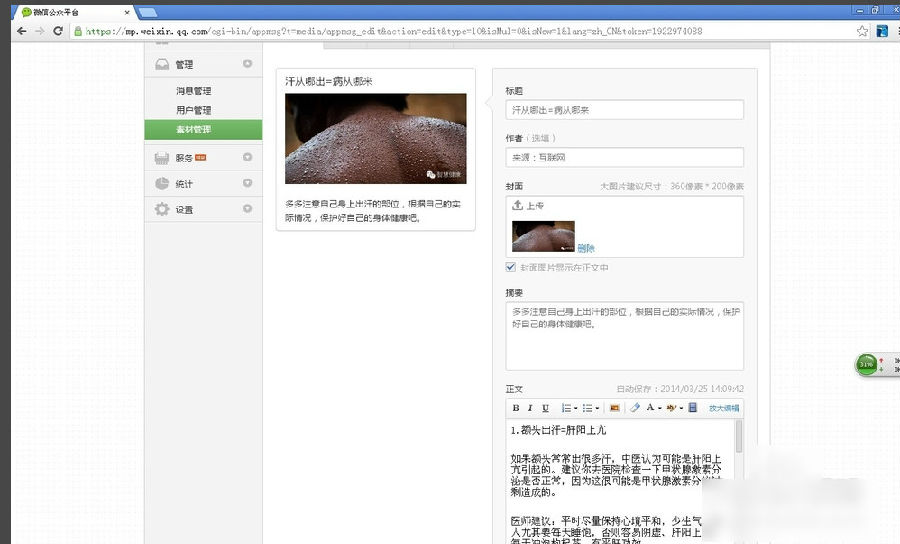Expand the 服务 section arrow
Screen dimensions: 900x544
coord(247,157)
